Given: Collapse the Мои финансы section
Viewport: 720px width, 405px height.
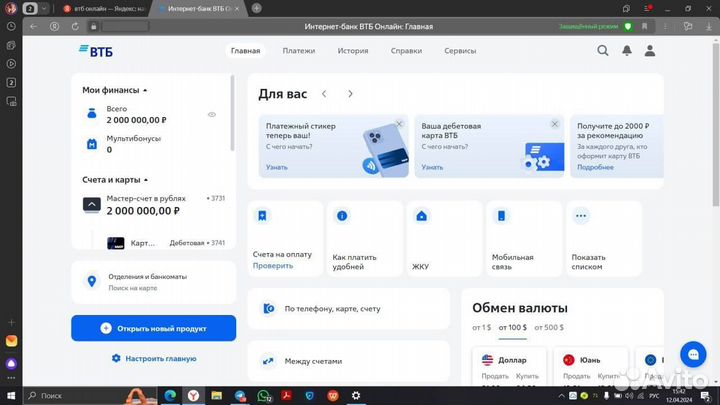Looking at the screenshot, I should click(145, 90).
